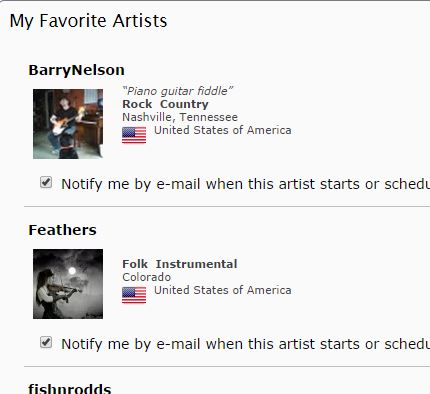430x394 pixels.
Task: Select the Rock genre tag
Action: coord(137,104)
